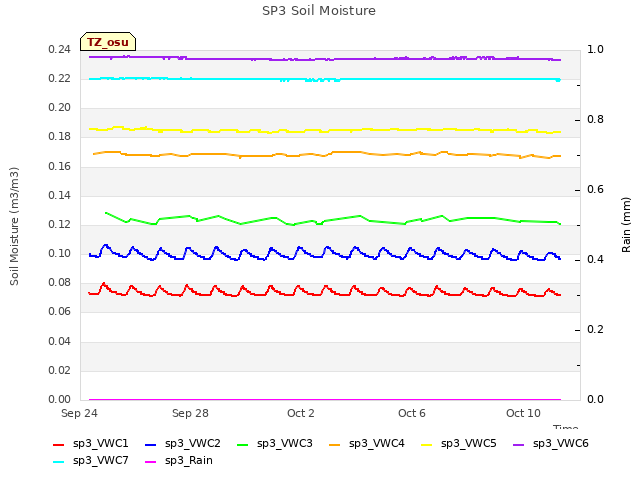Toggle the sp3_VWC3 legend entry

click(275, 443)
